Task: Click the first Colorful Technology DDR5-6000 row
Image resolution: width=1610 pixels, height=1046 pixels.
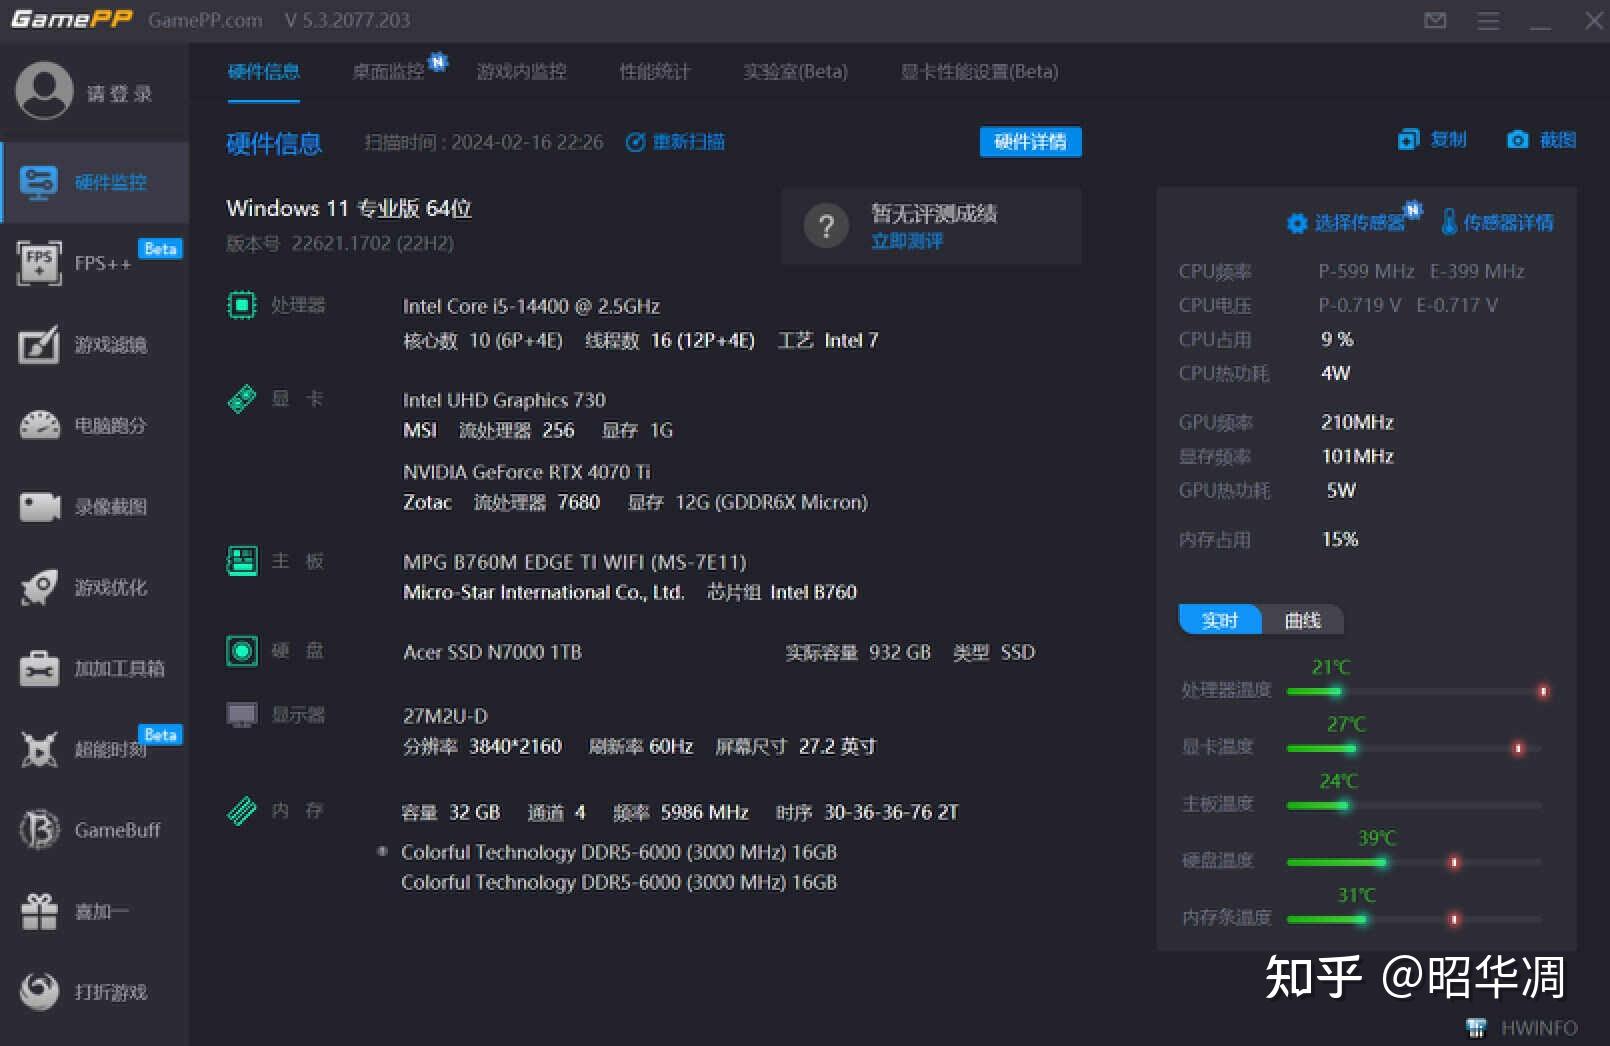Action: tap(618, 852)
